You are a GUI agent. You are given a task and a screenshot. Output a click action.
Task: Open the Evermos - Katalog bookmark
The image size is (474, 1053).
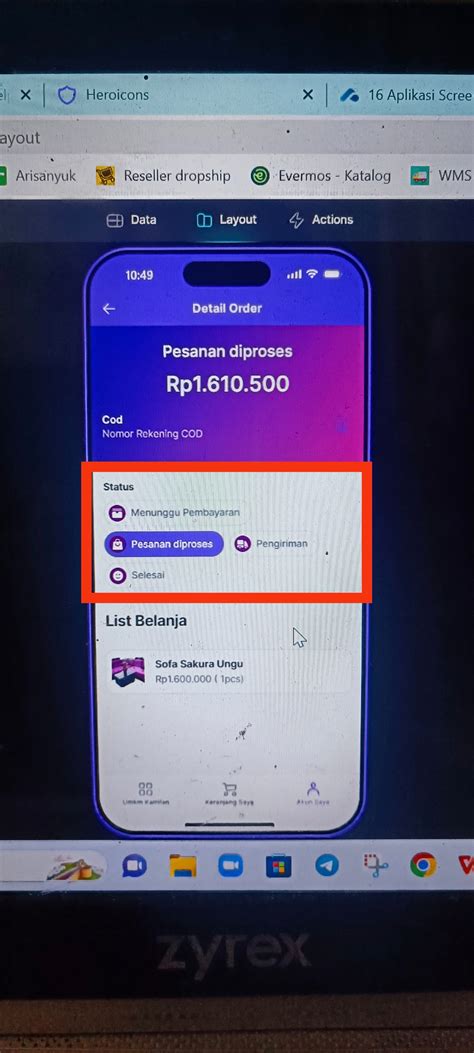pos(321,176)
